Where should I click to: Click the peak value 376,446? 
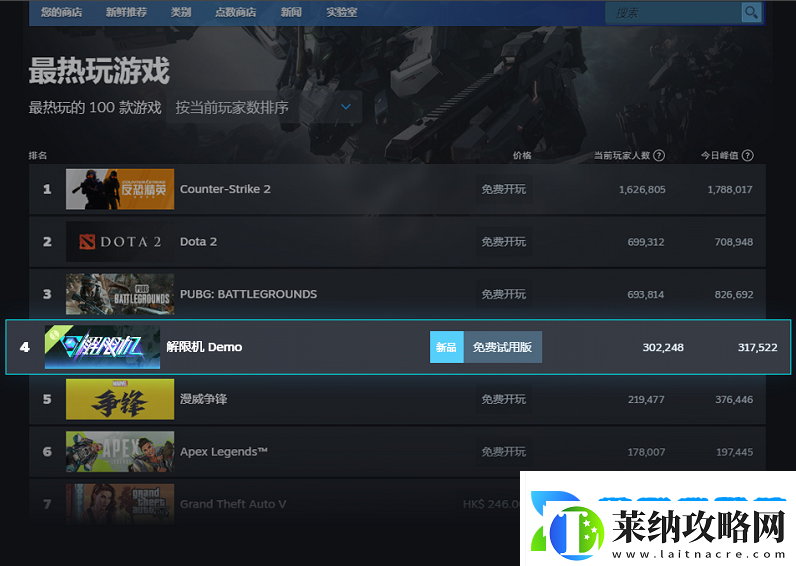[x=734, y=399]
